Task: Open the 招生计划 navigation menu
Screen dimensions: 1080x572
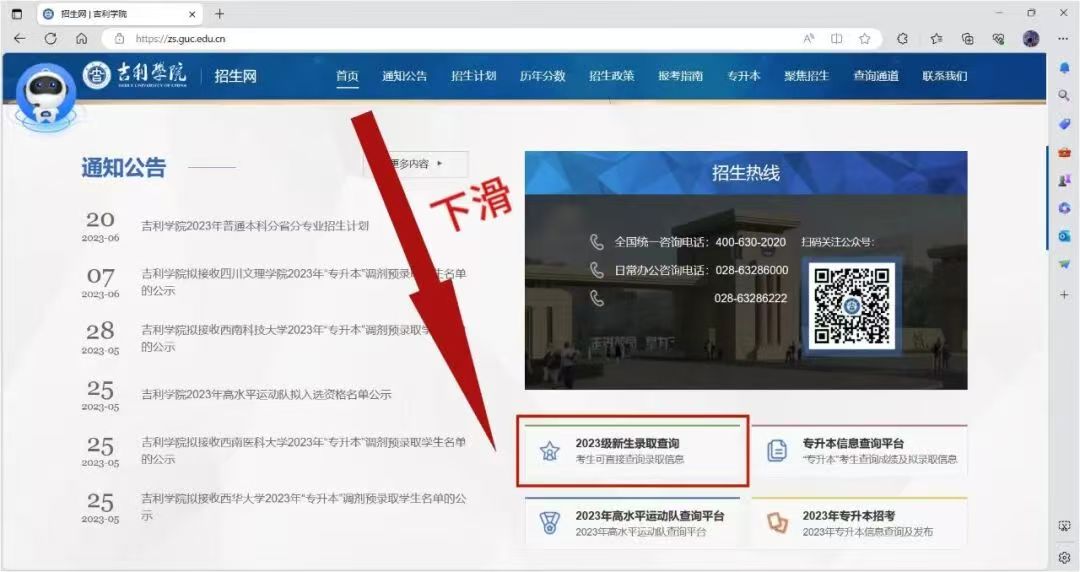Action: (x=474, y=76)
